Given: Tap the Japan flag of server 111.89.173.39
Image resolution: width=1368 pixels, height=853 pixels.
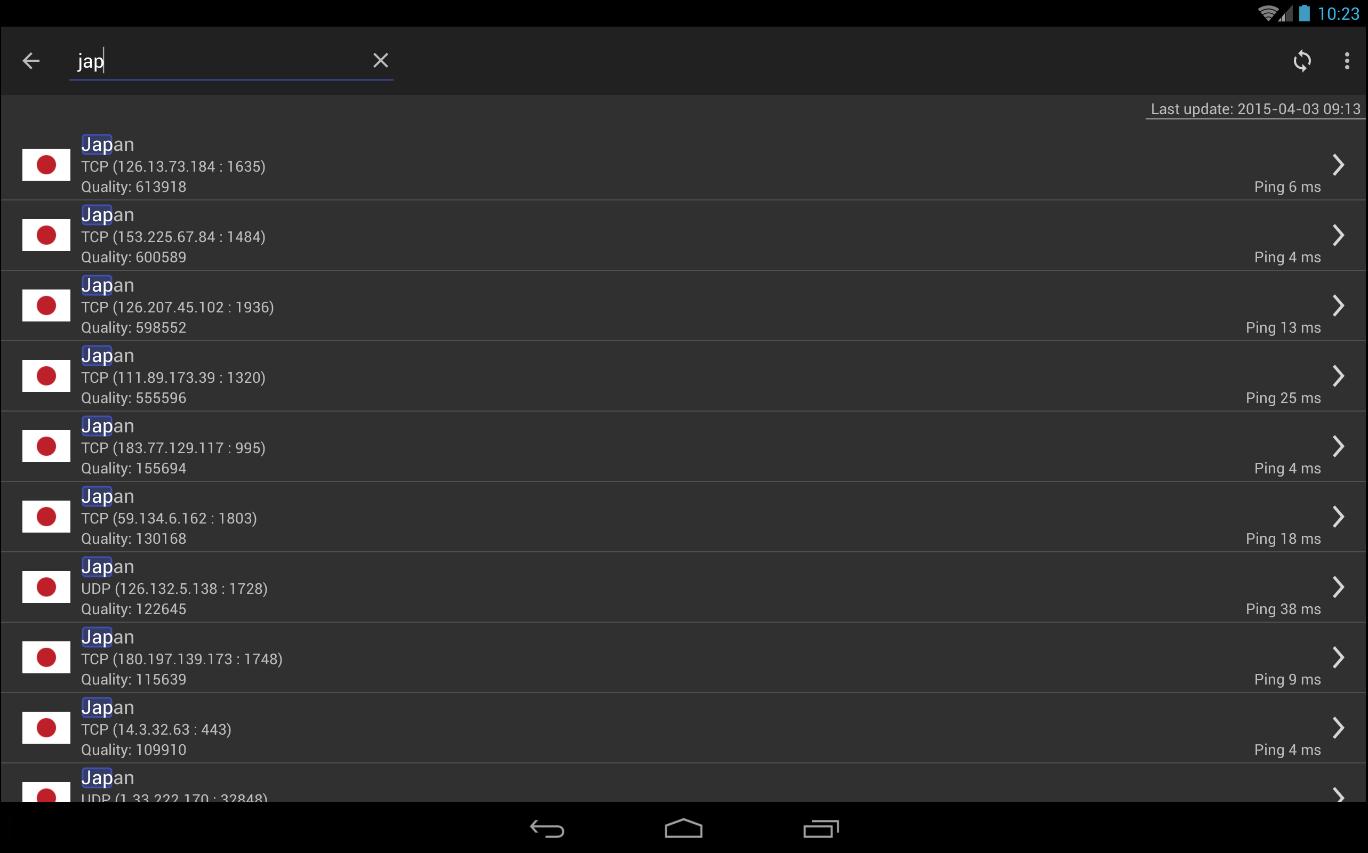Looking at the screenshot, I should [x=46, y=376].
